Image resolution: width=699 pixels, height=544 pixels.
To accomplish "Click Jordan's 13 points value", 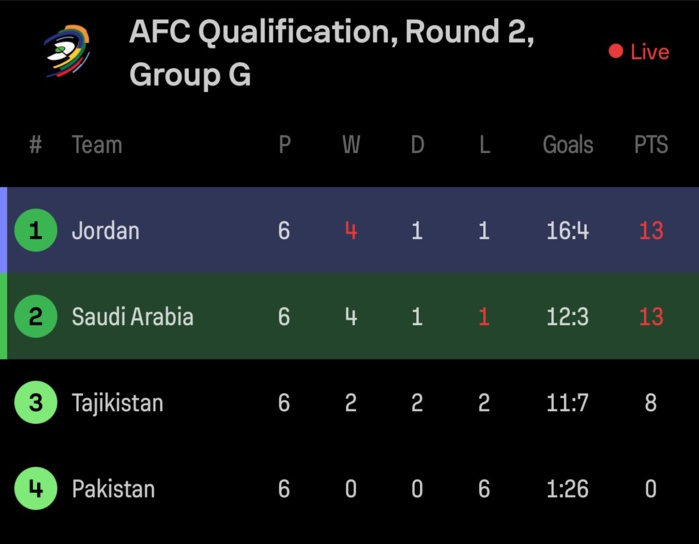I will point(651,231).
